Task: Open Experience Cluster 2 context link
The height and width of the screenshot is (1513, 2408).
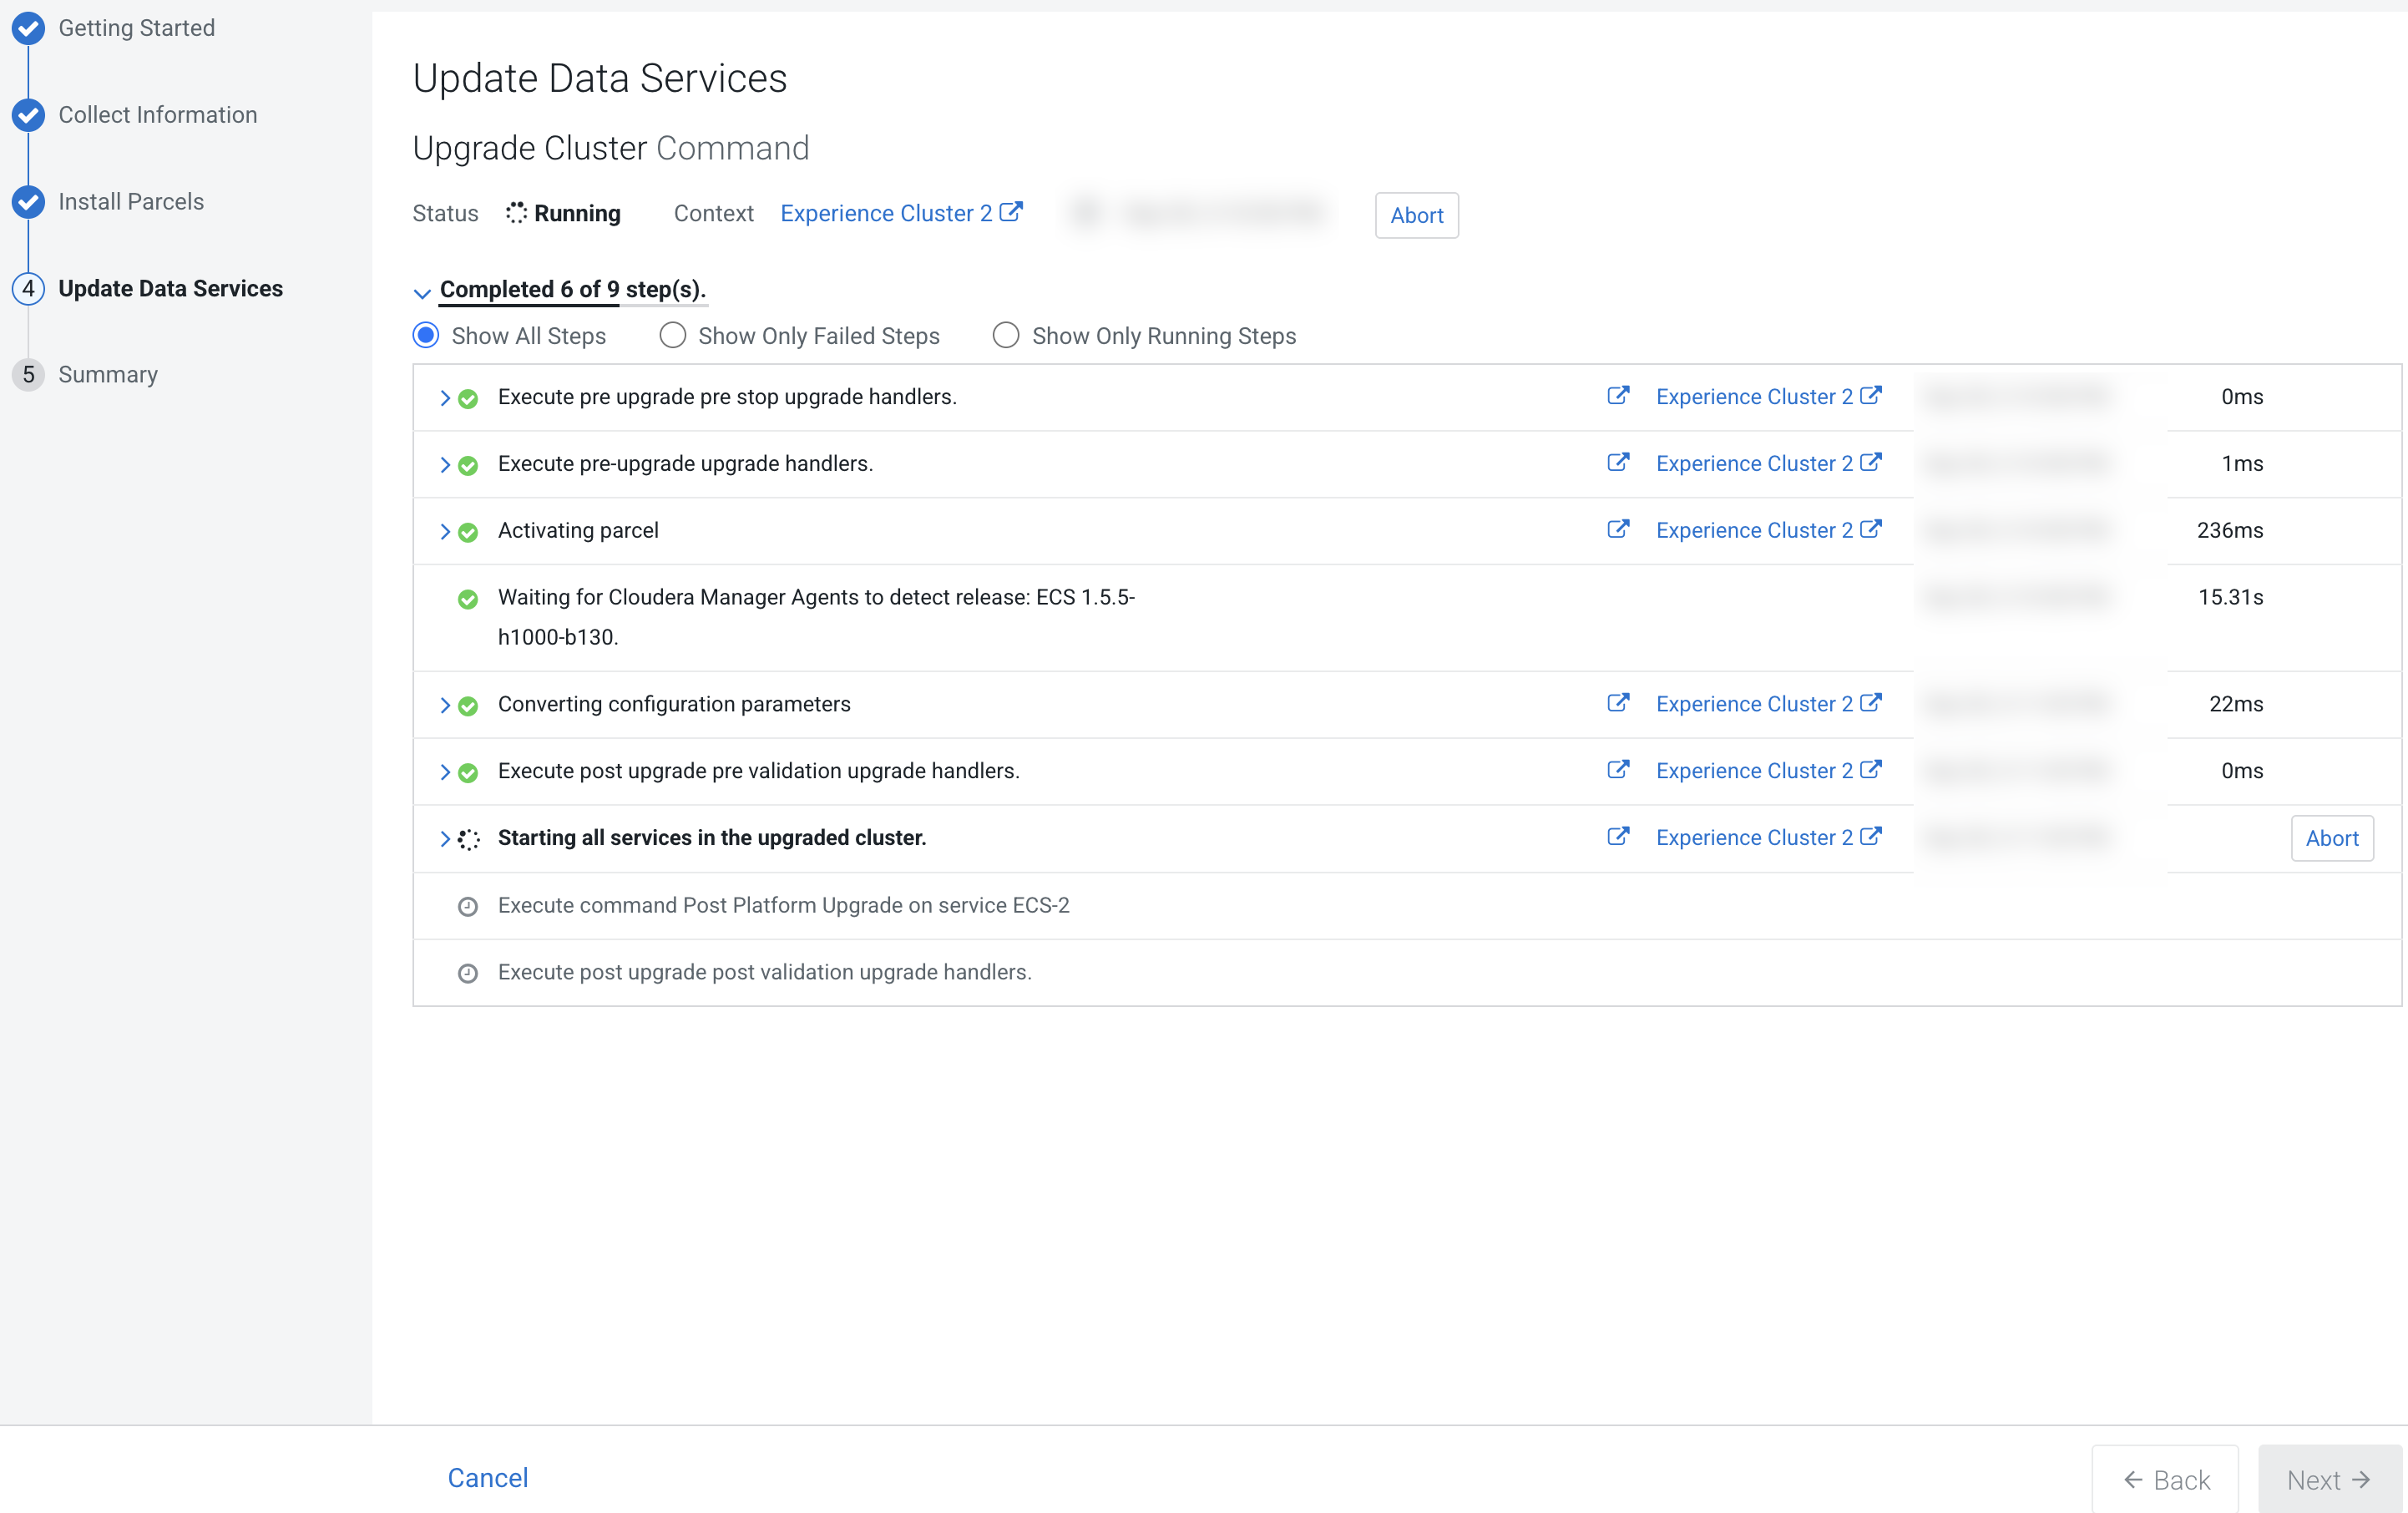Action: pos(886,213)
